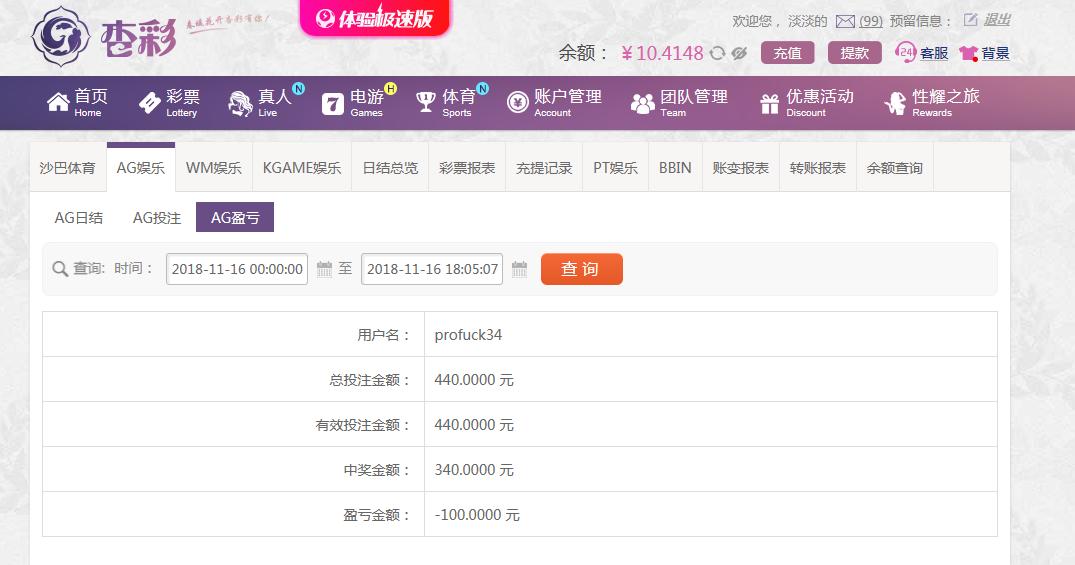Open the 充提记录 tab
This screenshot has width=1075, height=565.
(x=544, y=168)
